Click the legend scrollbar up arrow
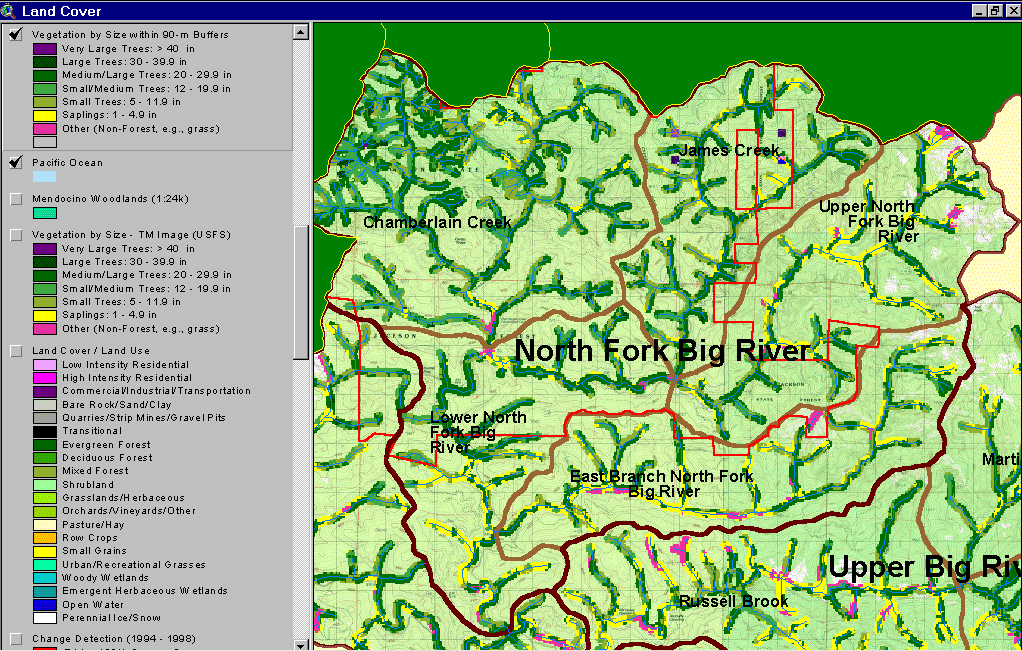 (300, 32)
